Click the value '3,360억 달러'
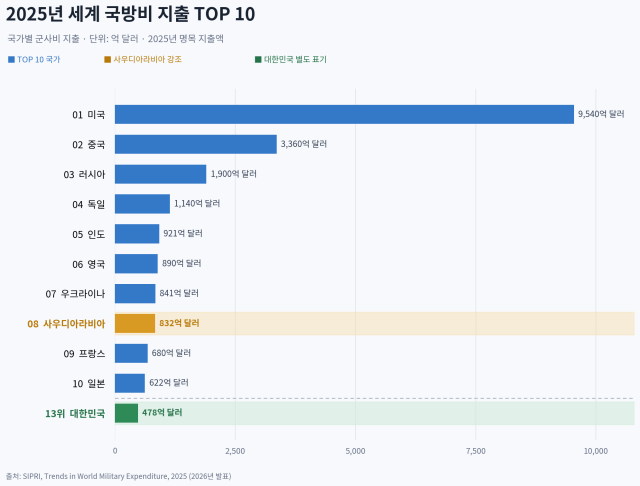This screenshot has width=640, height=486. point(304,144)
